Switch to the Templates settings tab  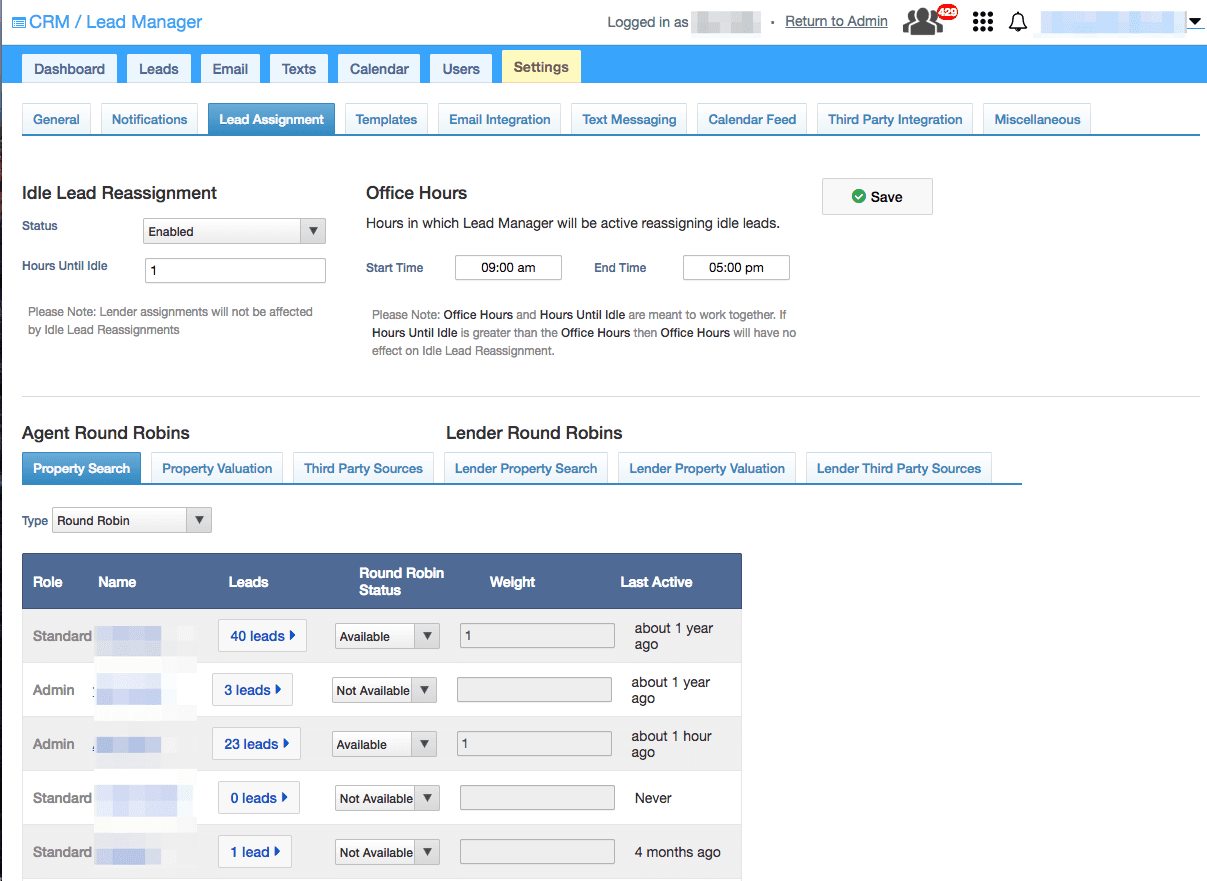(x=386, y=118)
